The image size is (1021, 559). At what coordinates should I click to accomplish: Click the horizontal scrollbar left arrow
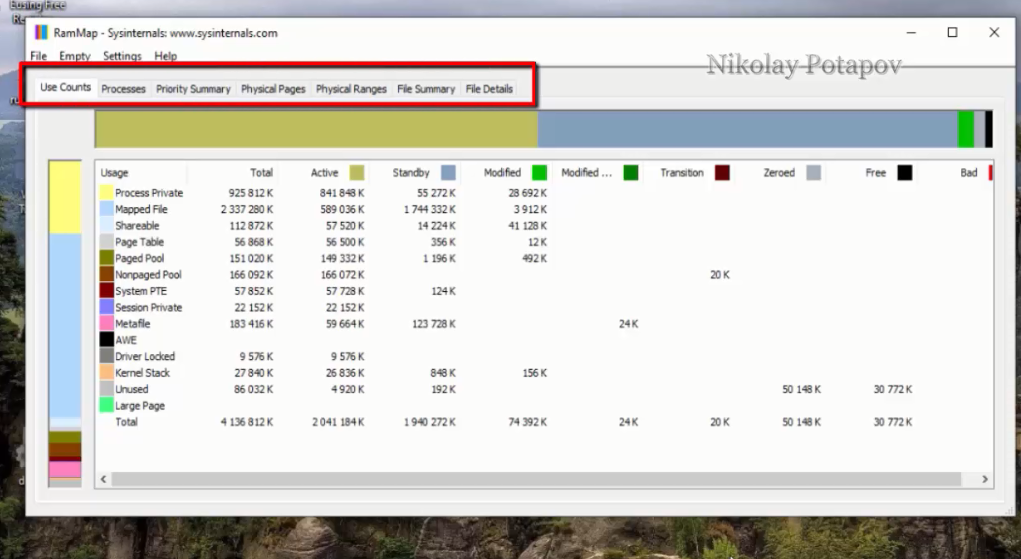tap(104, 479)
